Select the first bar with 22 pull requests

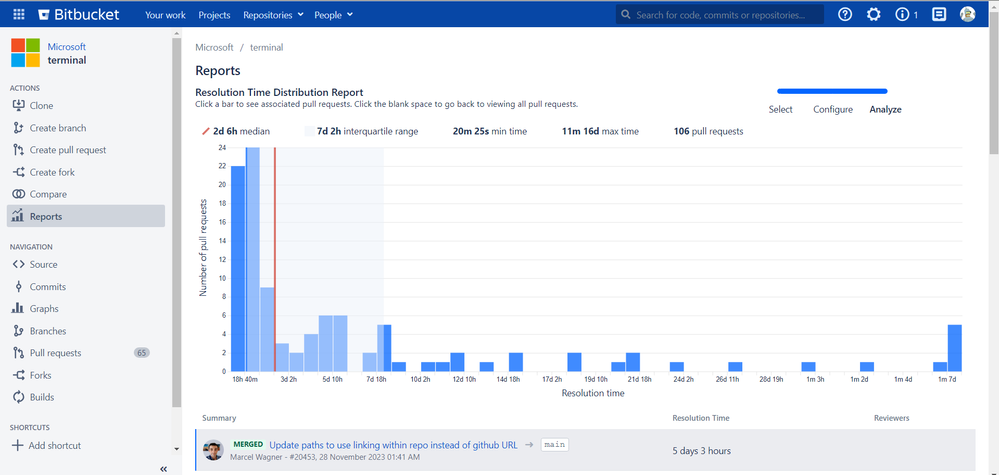[238, 269]
